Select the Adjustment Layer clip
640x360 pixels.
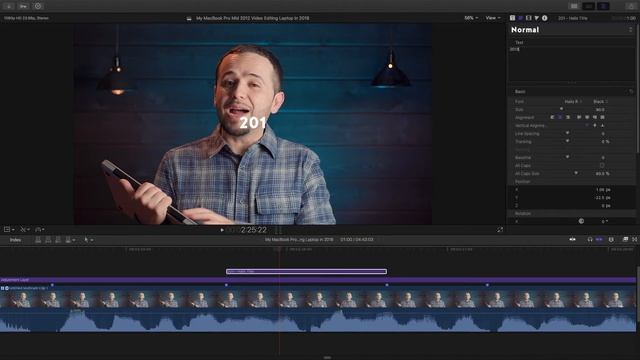(318, 280)
